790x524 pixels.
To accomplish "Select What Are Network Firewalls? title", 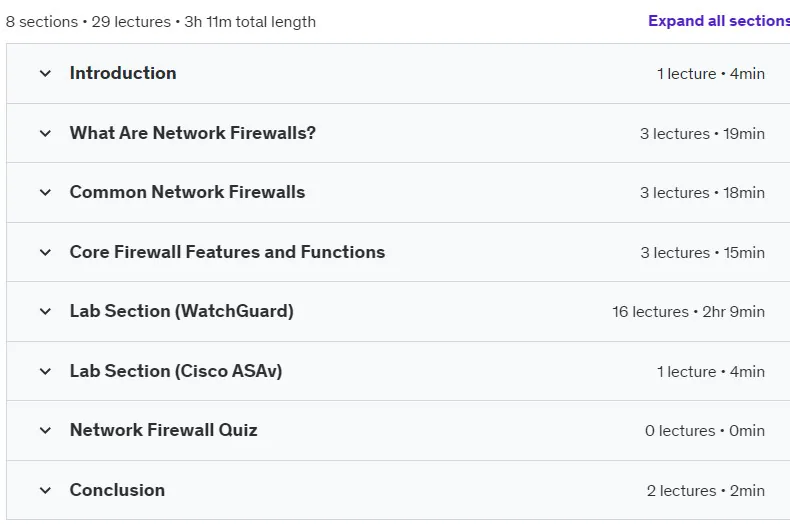I will pyautogui.click(x=192, y=133).
